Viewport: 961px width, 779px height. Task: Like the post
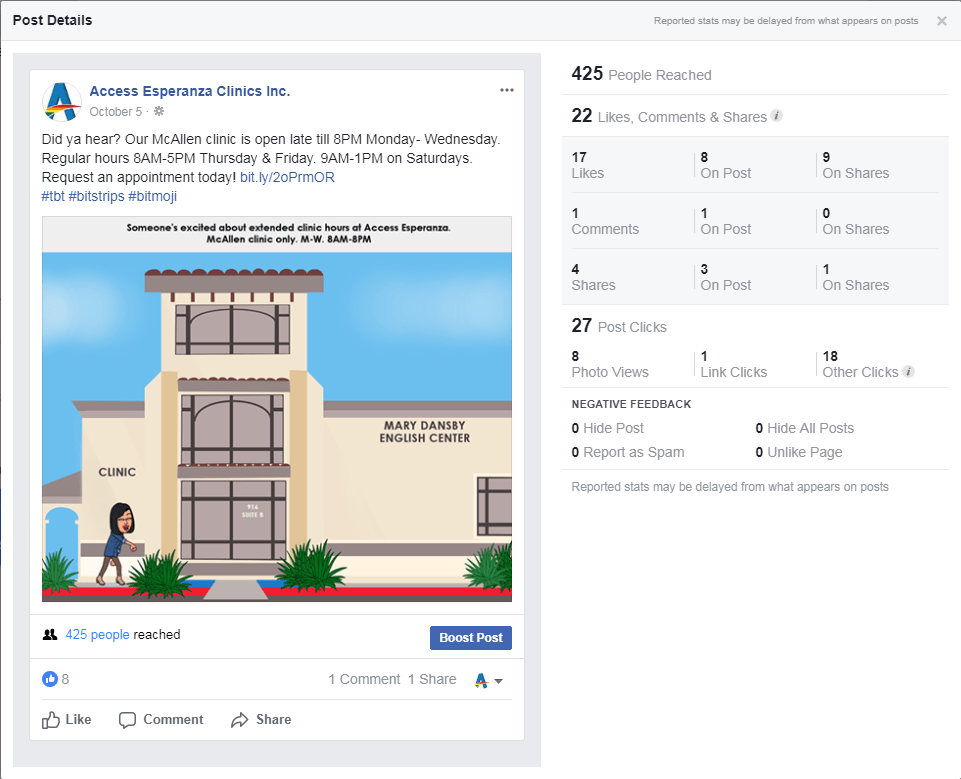point(67,720)
